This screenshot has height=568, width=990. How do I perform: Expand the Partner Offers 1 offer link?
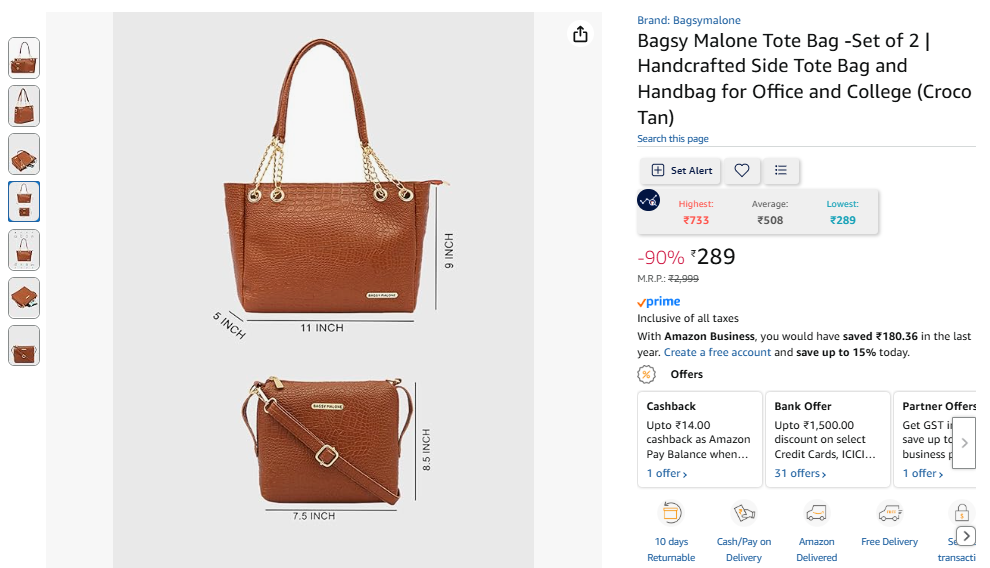922,473
